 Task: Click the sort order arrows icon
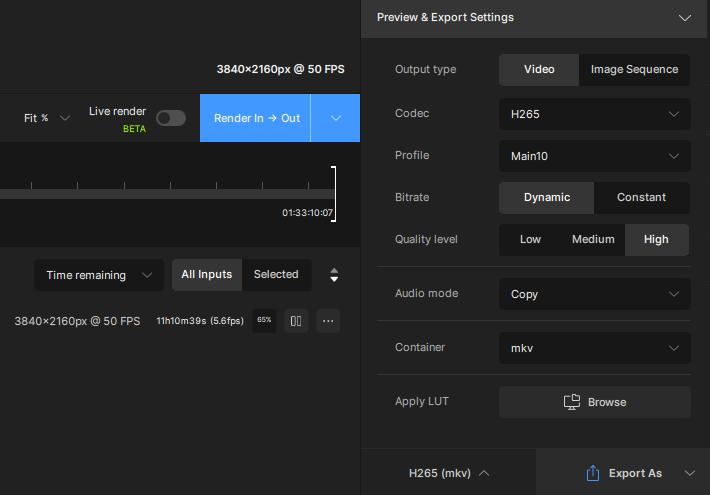coord(334,275)
